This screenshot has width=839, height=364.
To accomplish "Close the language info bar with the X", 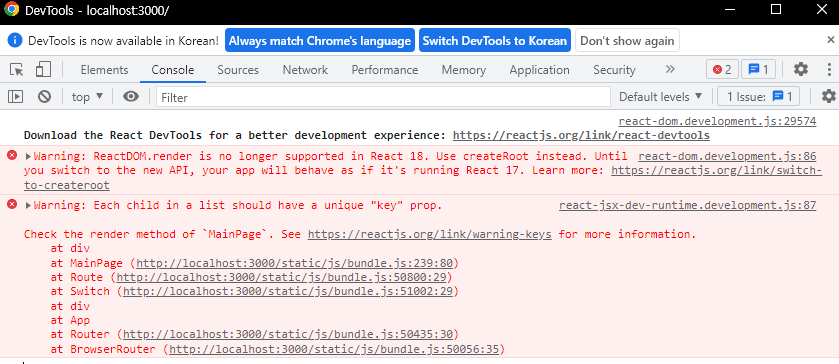I will pyautogui.click(x=830, y=40).
